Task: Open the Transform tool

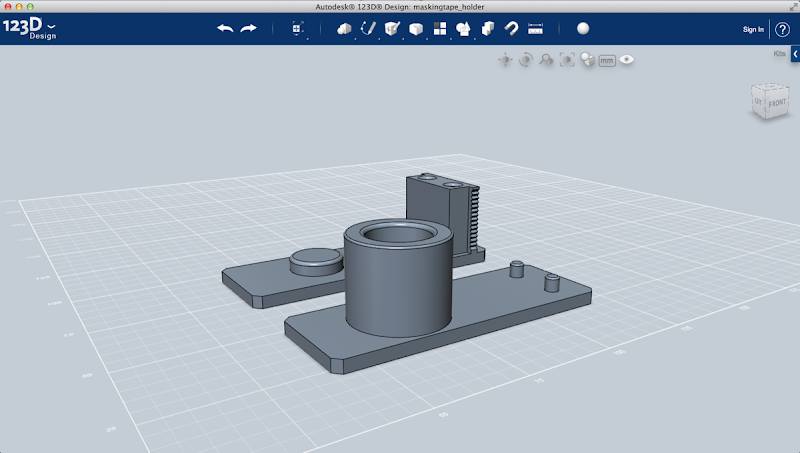Action: [297, 29]
